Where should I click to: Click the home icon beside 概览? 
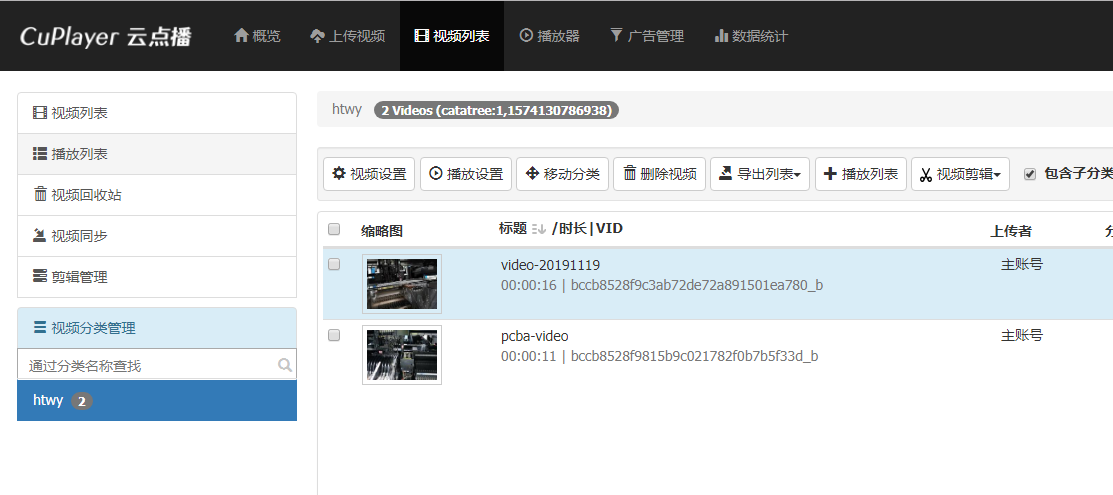pyautogui.click(x=241, y=36)
